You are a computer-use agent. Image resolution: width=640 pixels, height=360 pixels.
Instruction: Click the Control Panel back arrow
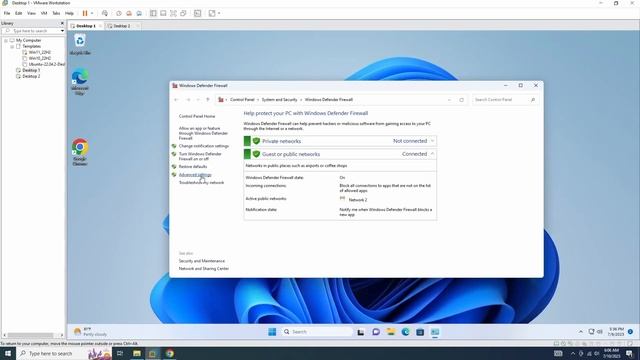pyautogui.click(x=176, y=100)
